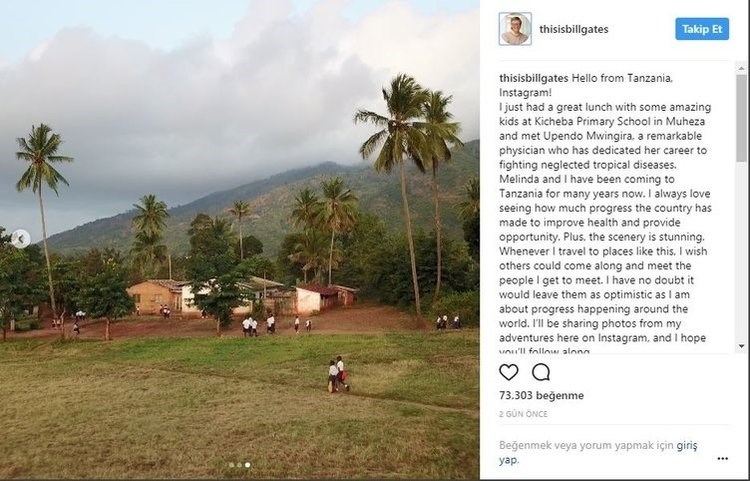This screenshot has width=750, height=481.
Task: Select the middle carousel dot indicator
Action: [239, 465]
